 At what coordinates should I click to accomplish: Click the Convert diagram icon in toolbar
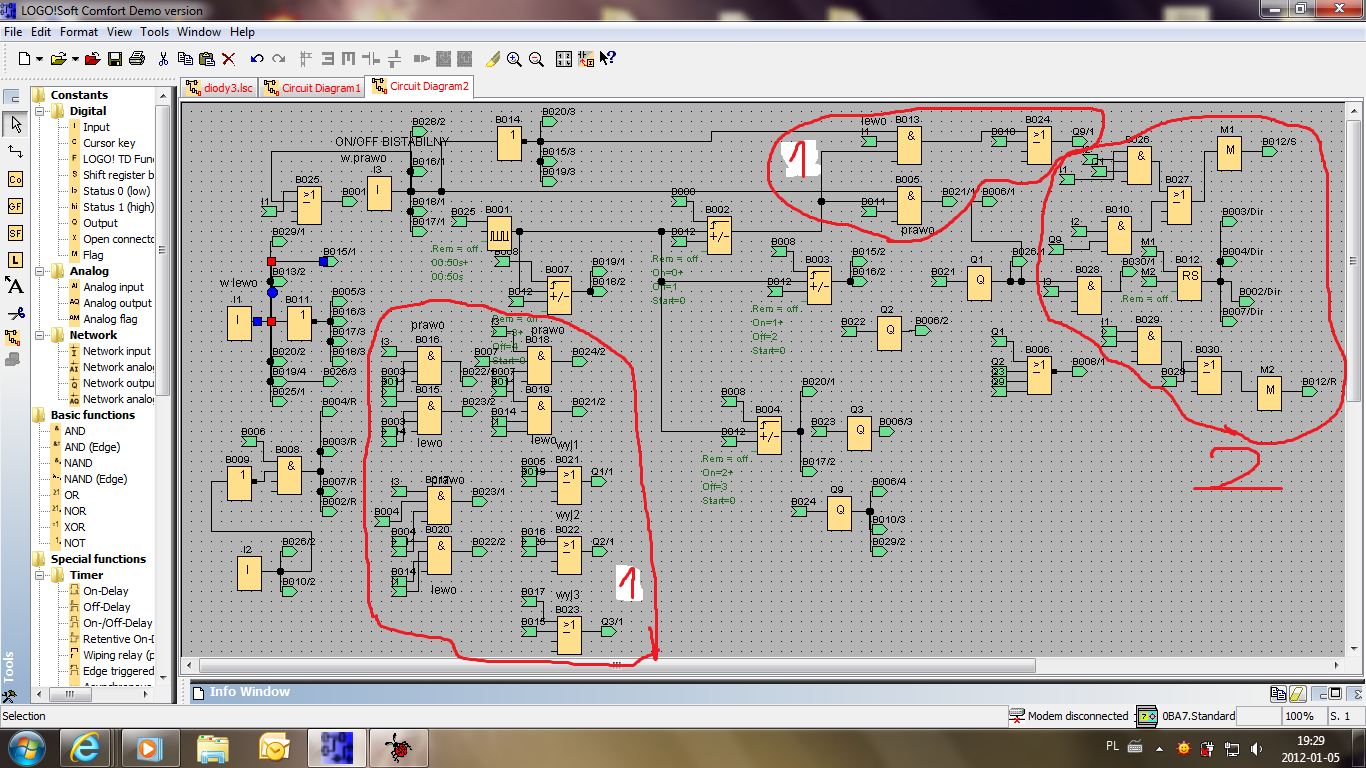[x=585, y=59]
